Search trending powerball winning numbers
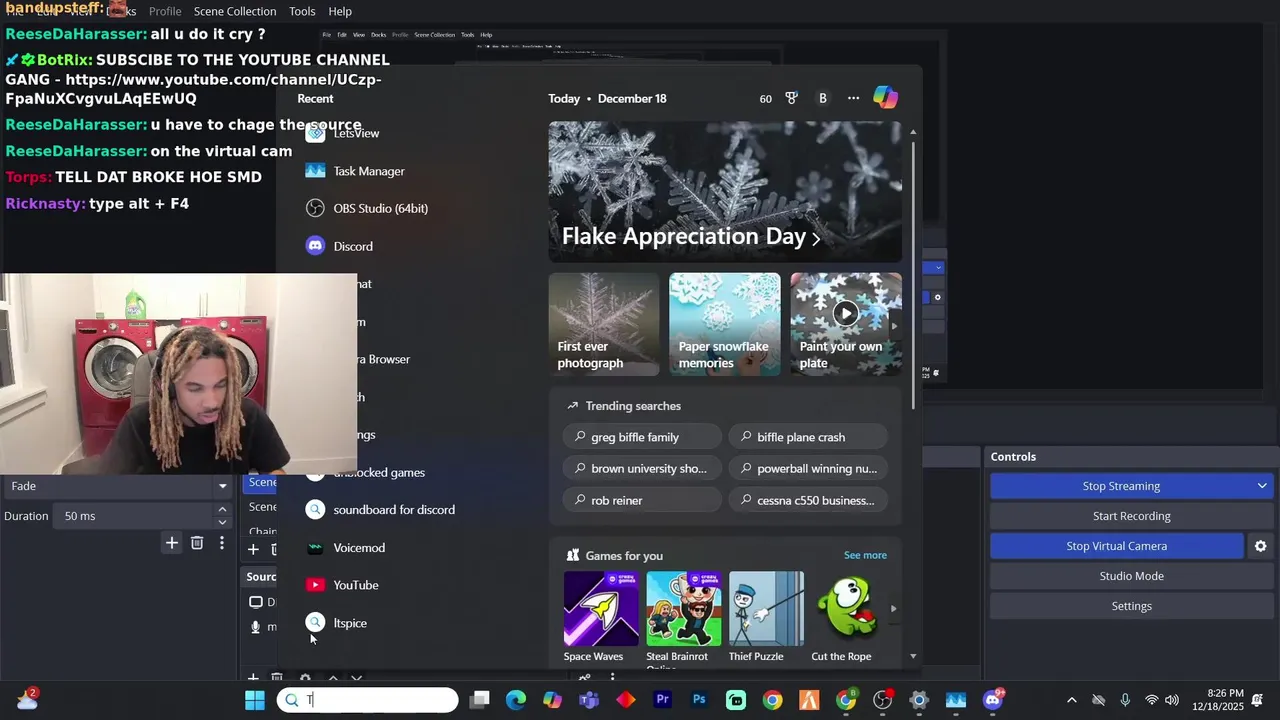This screenshot has width=1280, height=720. (808, 468)
